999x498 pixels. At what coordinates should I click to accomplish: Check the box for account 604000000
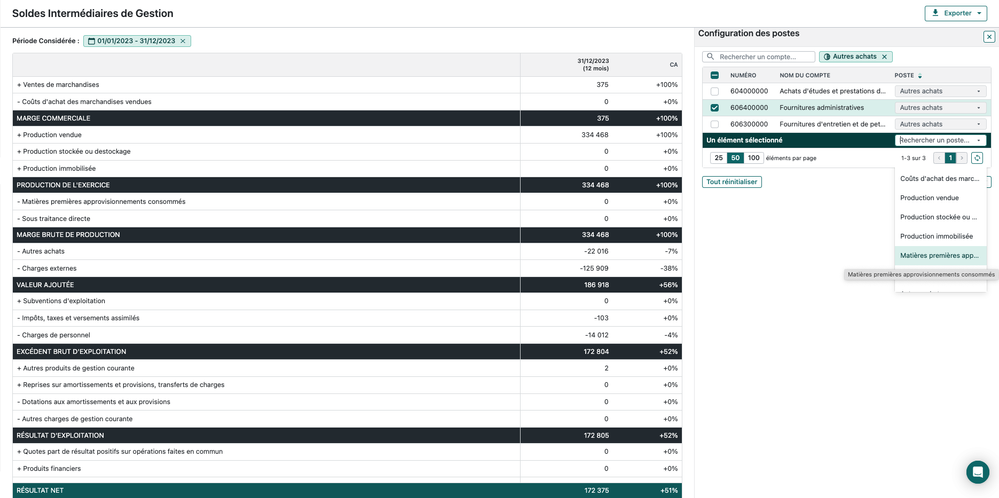(714, 91)
